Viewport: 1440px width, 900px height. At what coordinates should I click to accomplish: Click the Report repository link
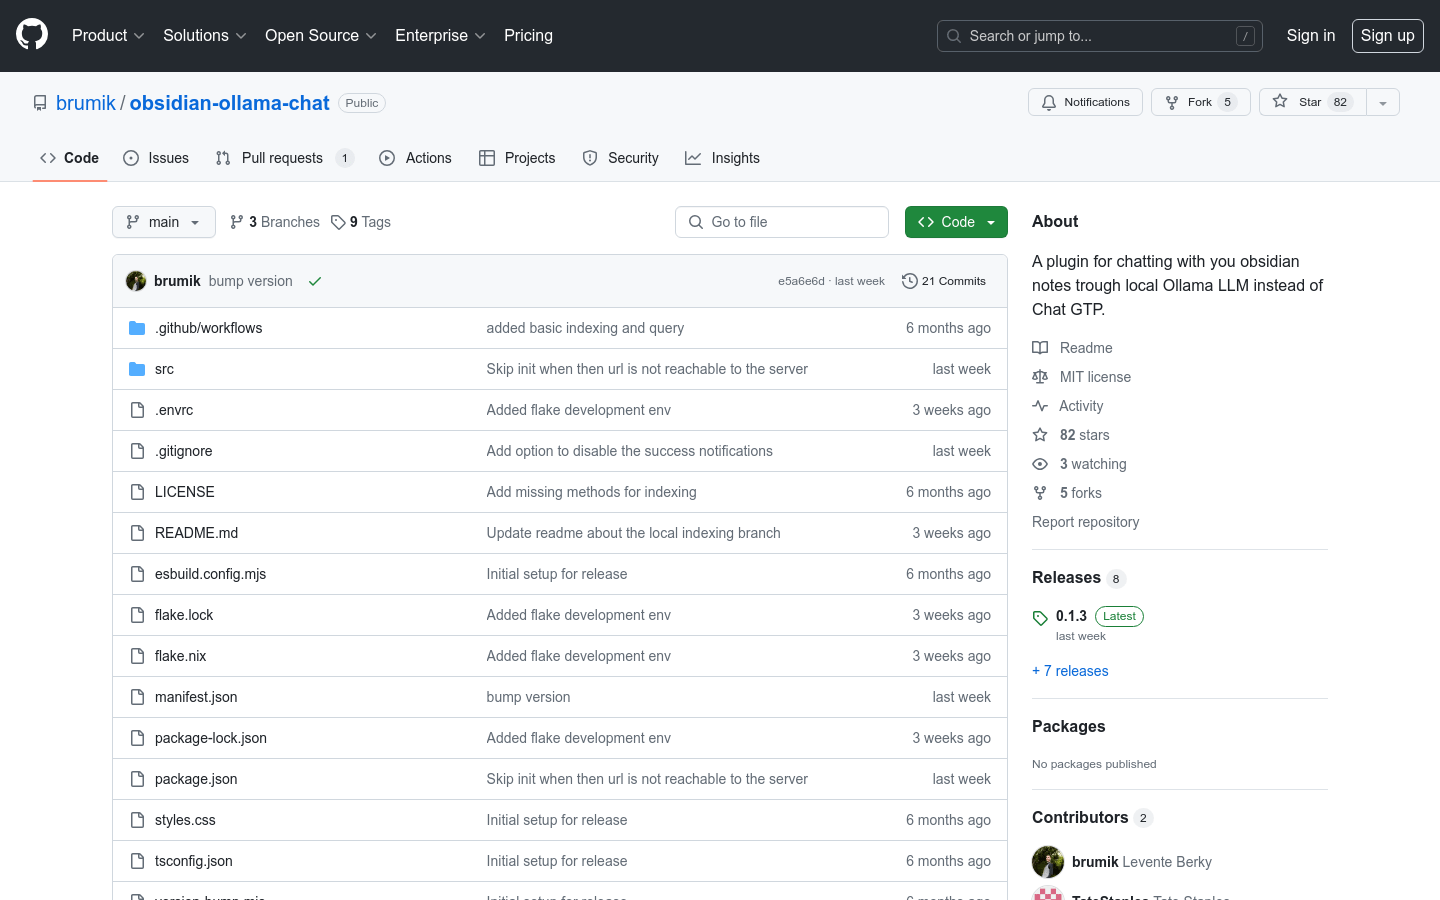pos(1085,522)
